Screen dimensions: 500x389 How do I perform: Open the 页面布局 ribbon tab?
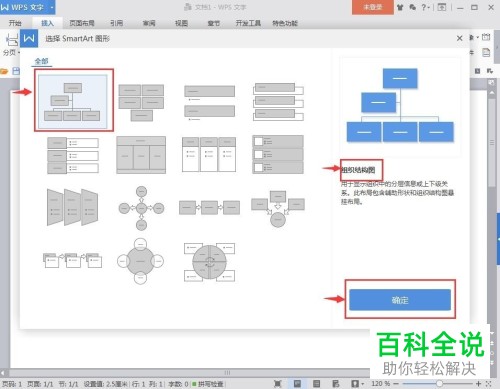point(82,23)
